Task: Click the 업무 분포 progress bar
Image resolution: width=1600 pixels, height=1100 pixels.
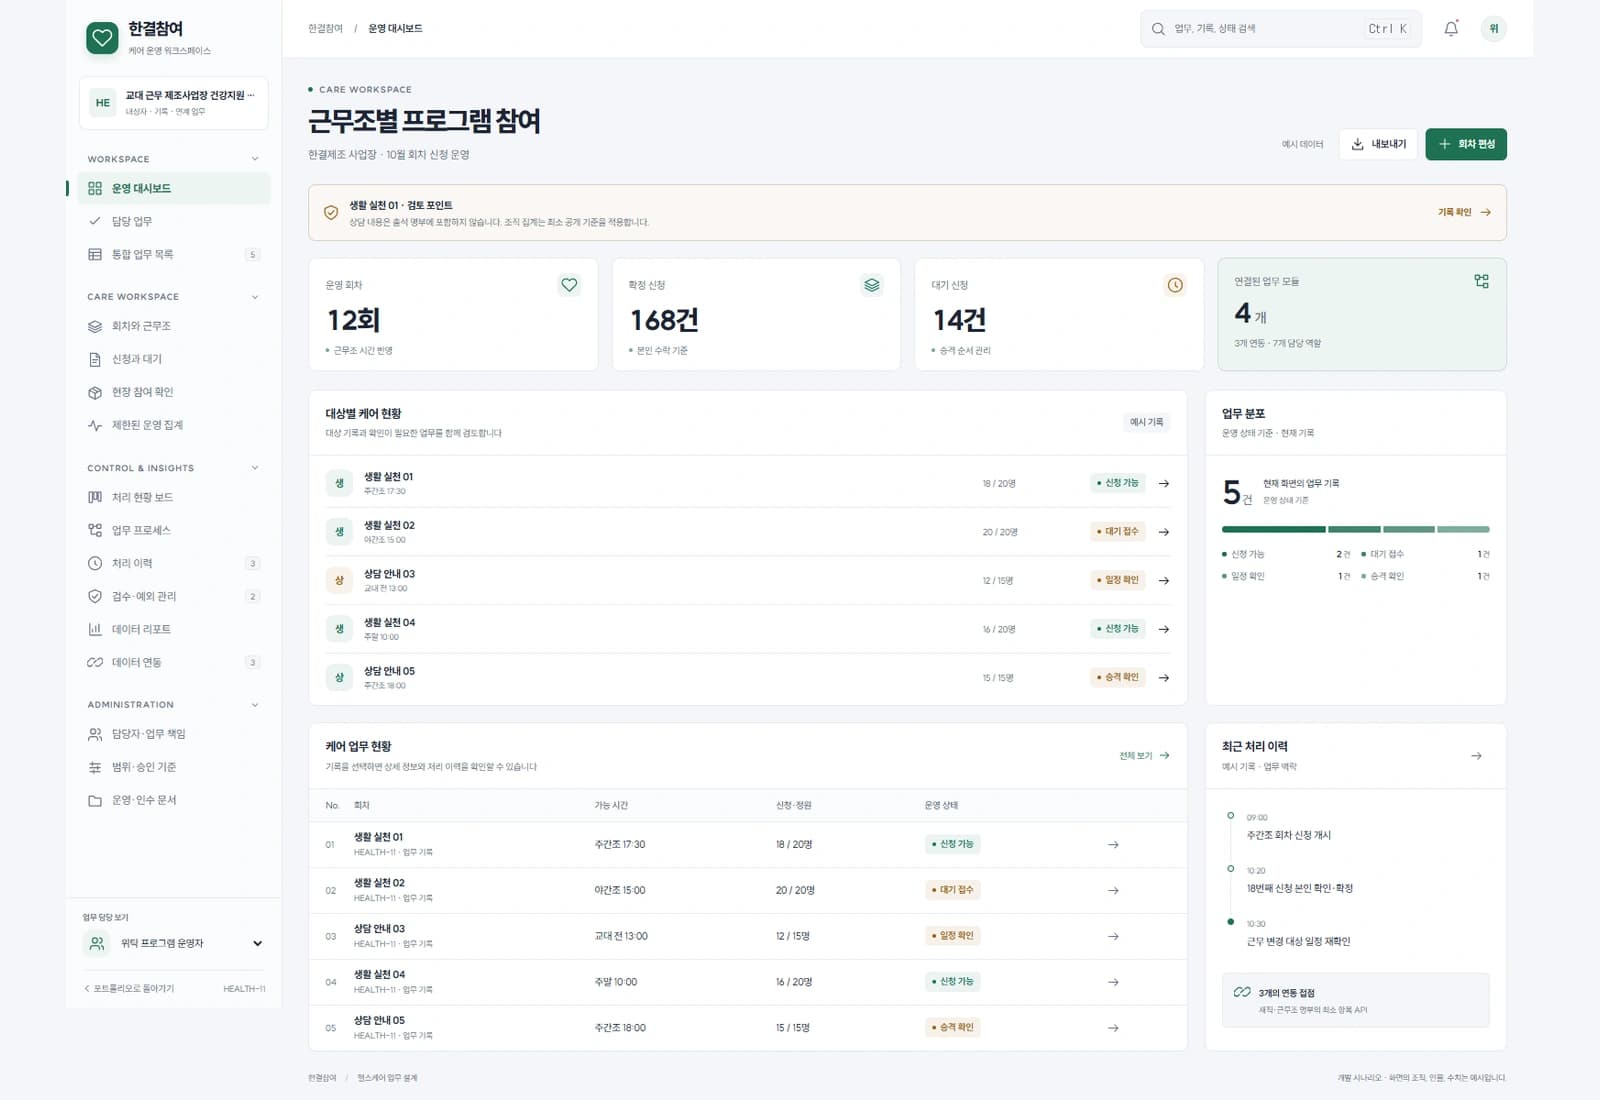Action: pyautogui.click(x=1356, y=529)
